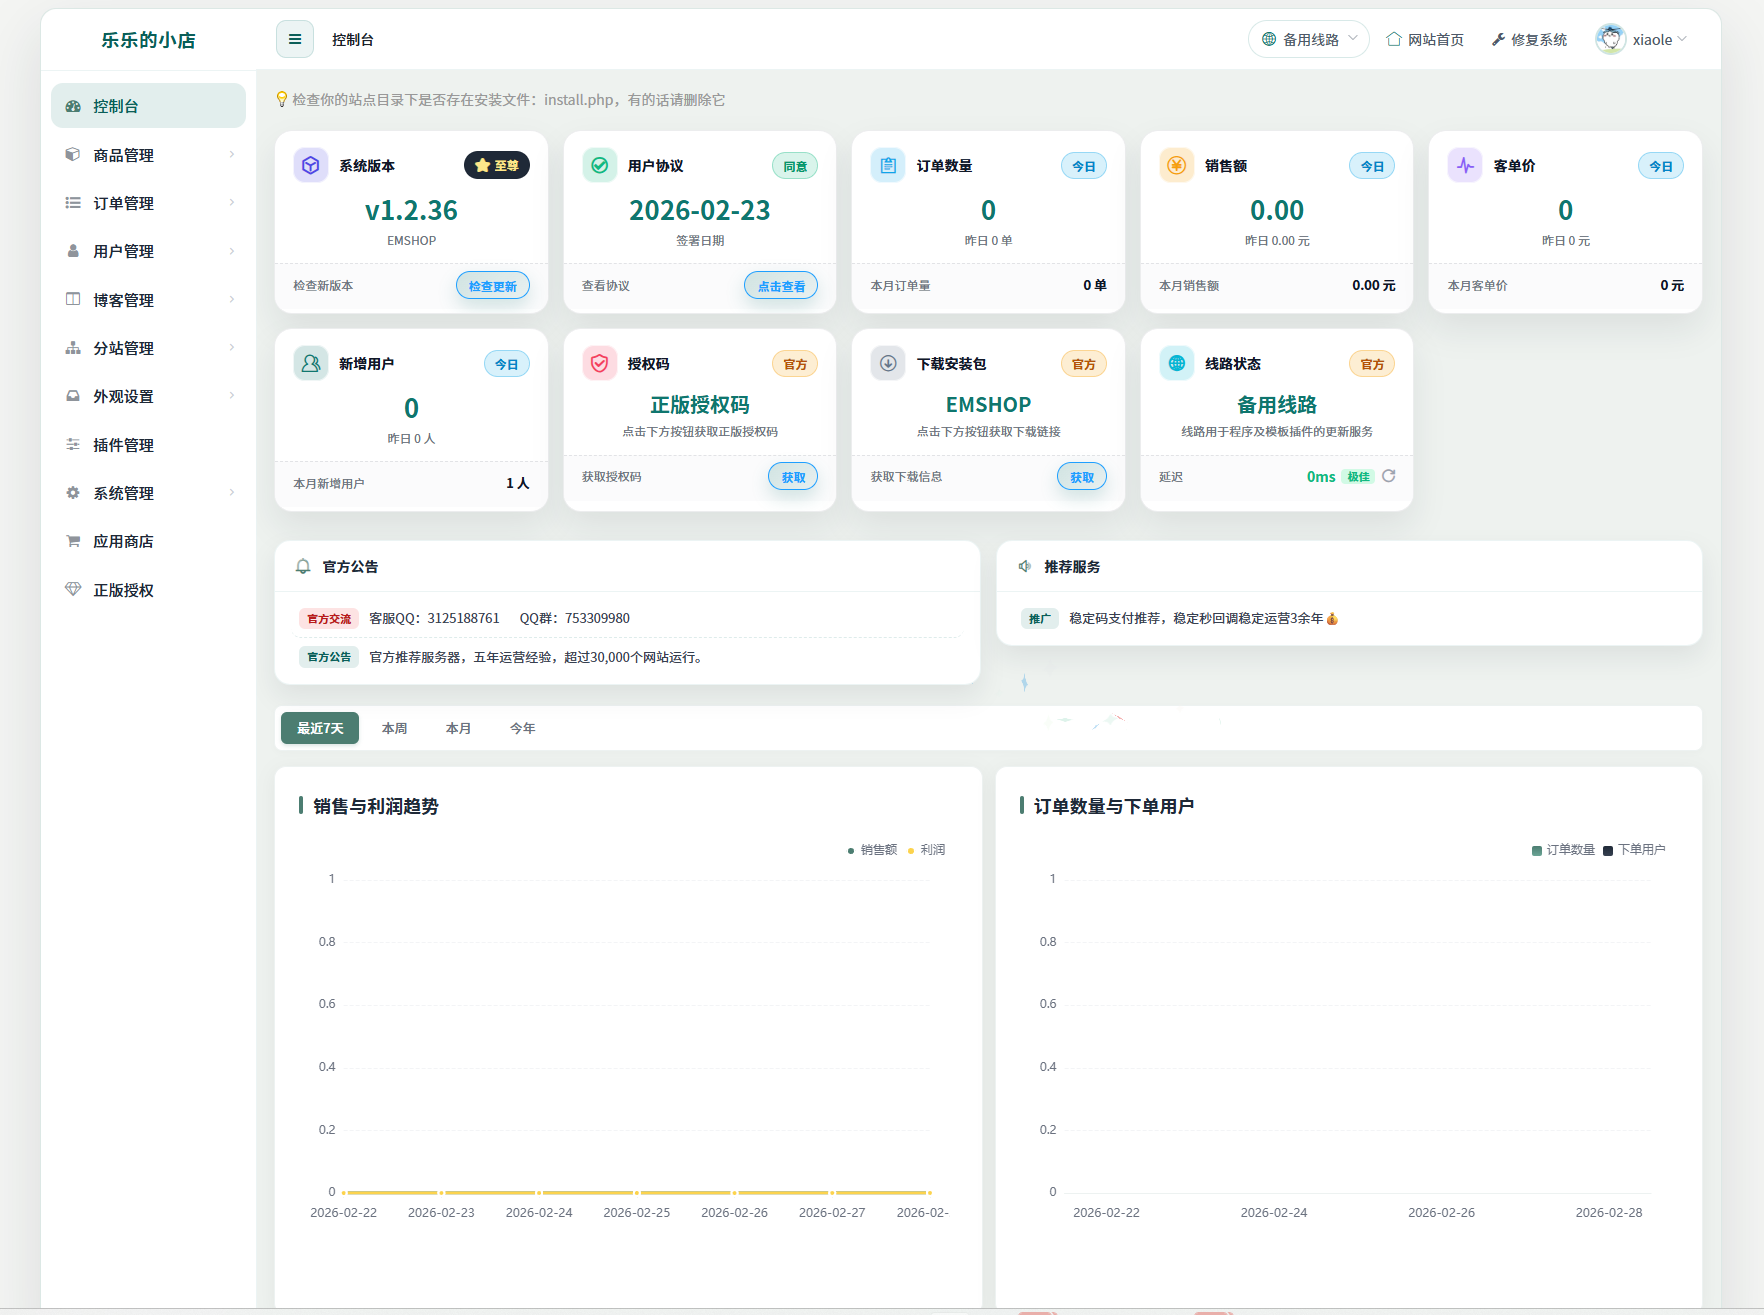Image resolution: width=1764 pixels, height=1315 pixels.
Task: Click the 获取 authorization code button
Action: tap(793, 477)
